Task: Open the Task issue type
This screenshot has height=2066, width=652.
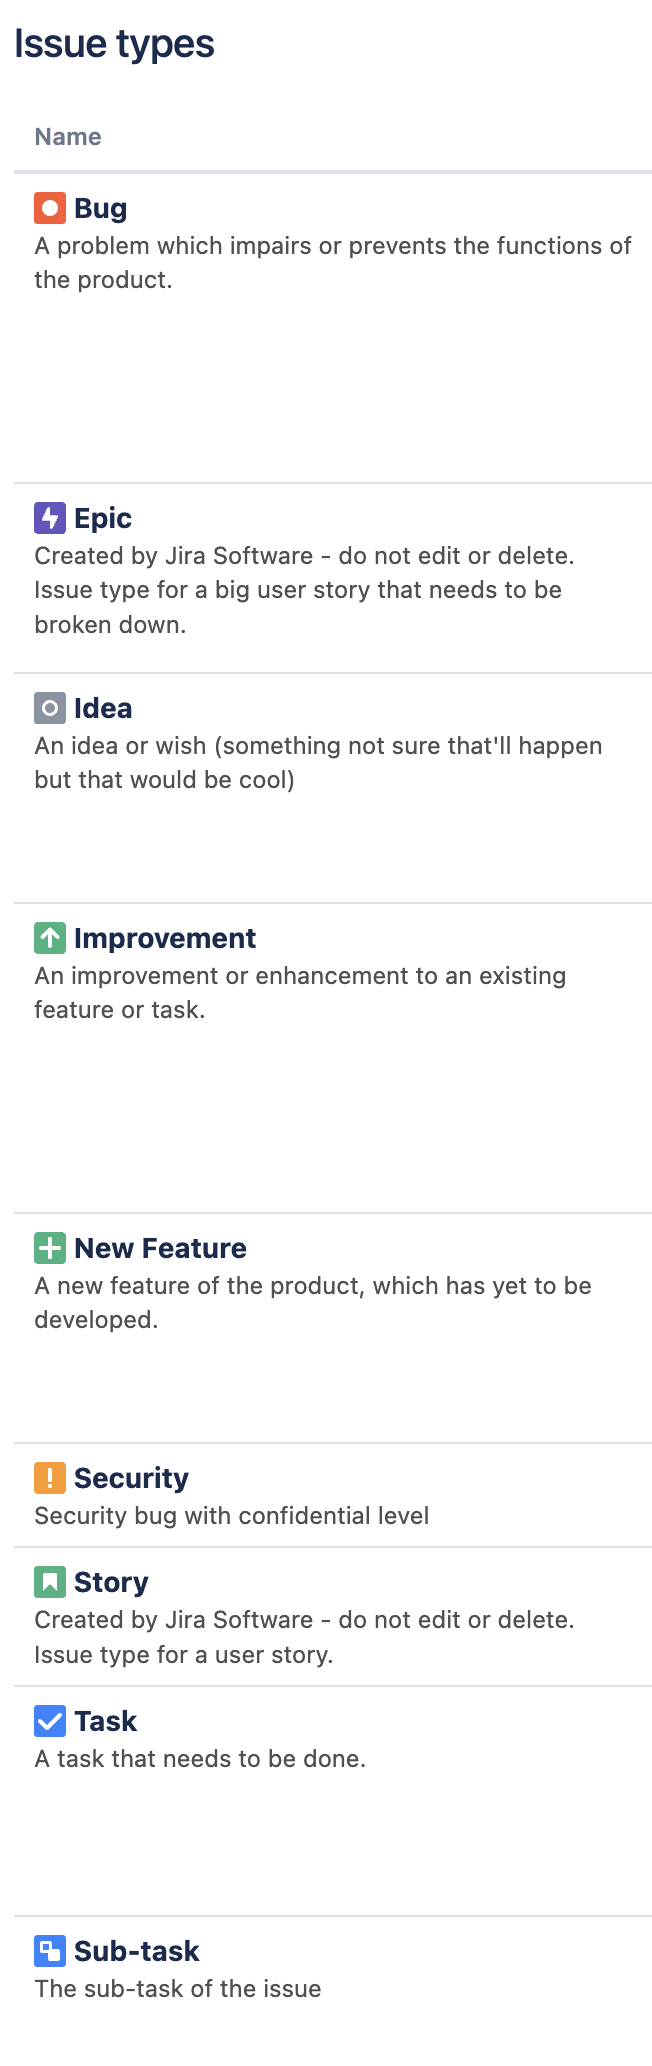Action: [105, 1721]
